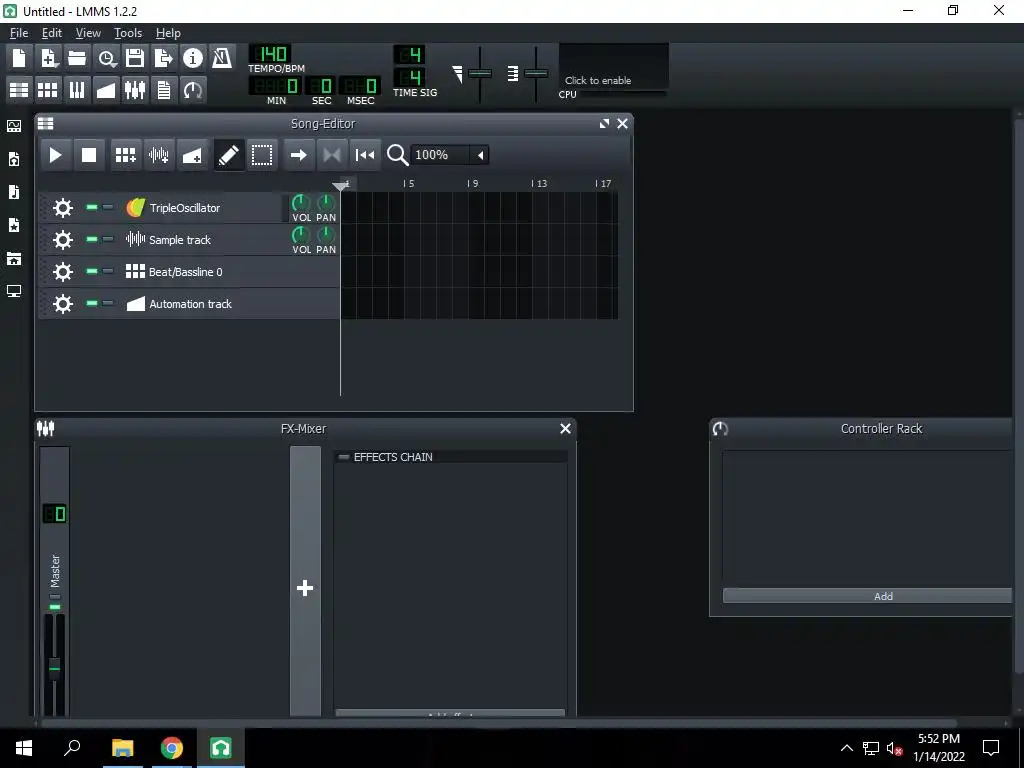Open the My Presets sidebar tab
Viewport: 1024px width, 768px height.
click(14, 225)
